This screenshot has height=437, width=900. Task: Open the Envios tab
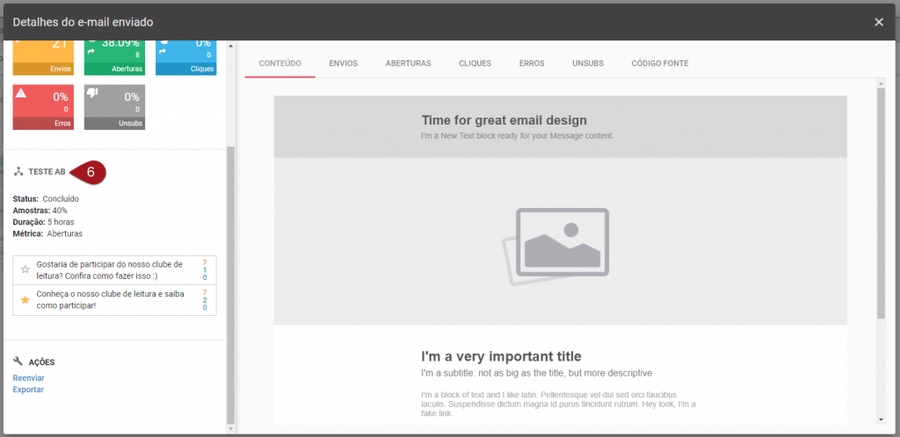pyautogui.click(x=343, y=63)
